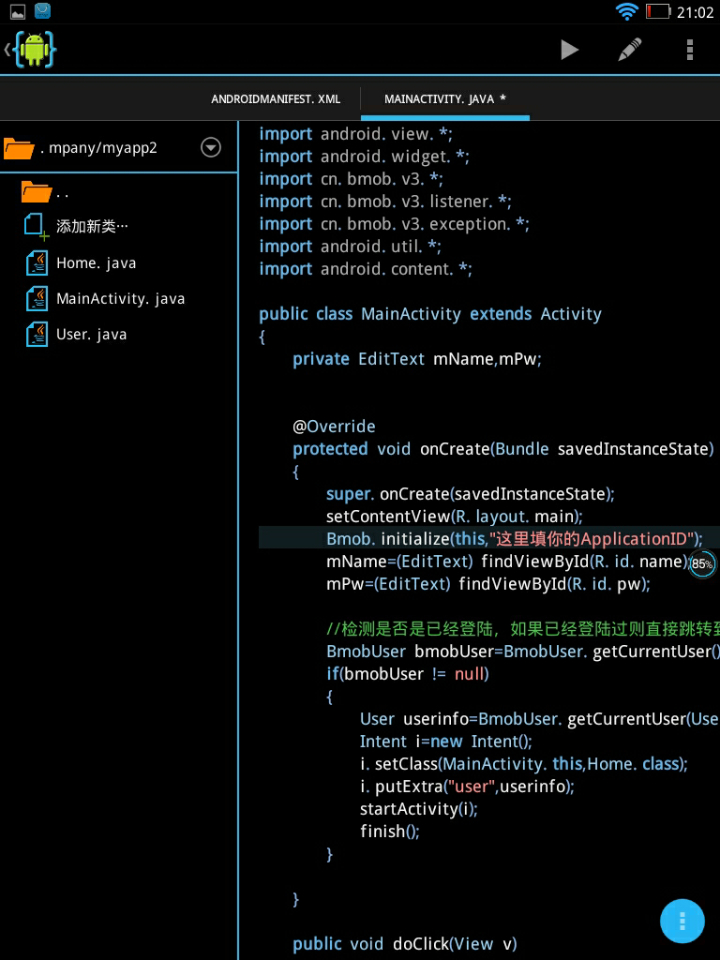Tap the blue floating action button
Viewport: 720px width, 960px height.
pos(682,920)
